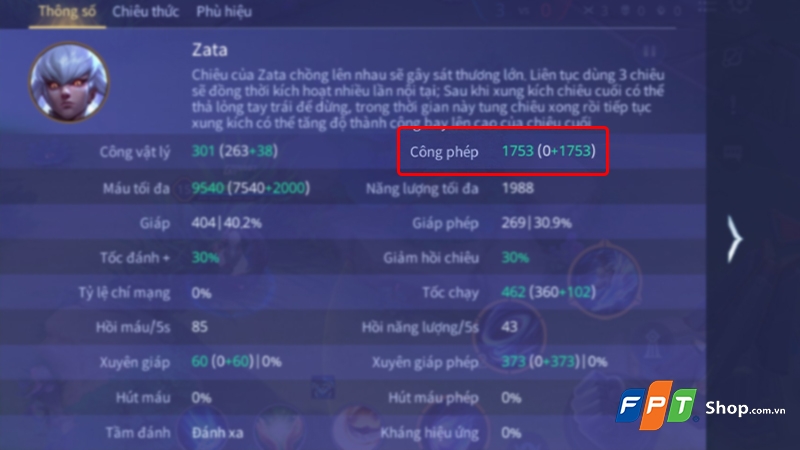Screen dimensions: 800x450
Task: Switch to the Phù hiệu tab
Action: 224,12
